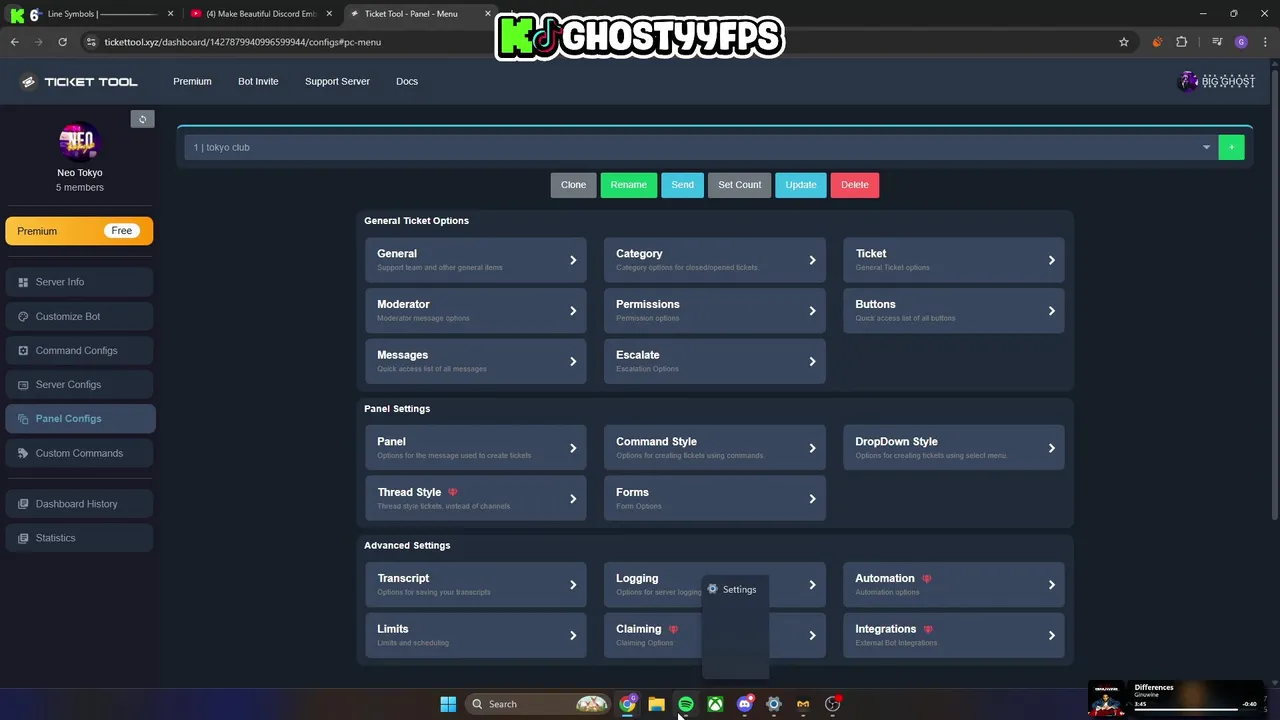
Task: Reload the page with browser refresh icon
Action: [x=62, y=42]
